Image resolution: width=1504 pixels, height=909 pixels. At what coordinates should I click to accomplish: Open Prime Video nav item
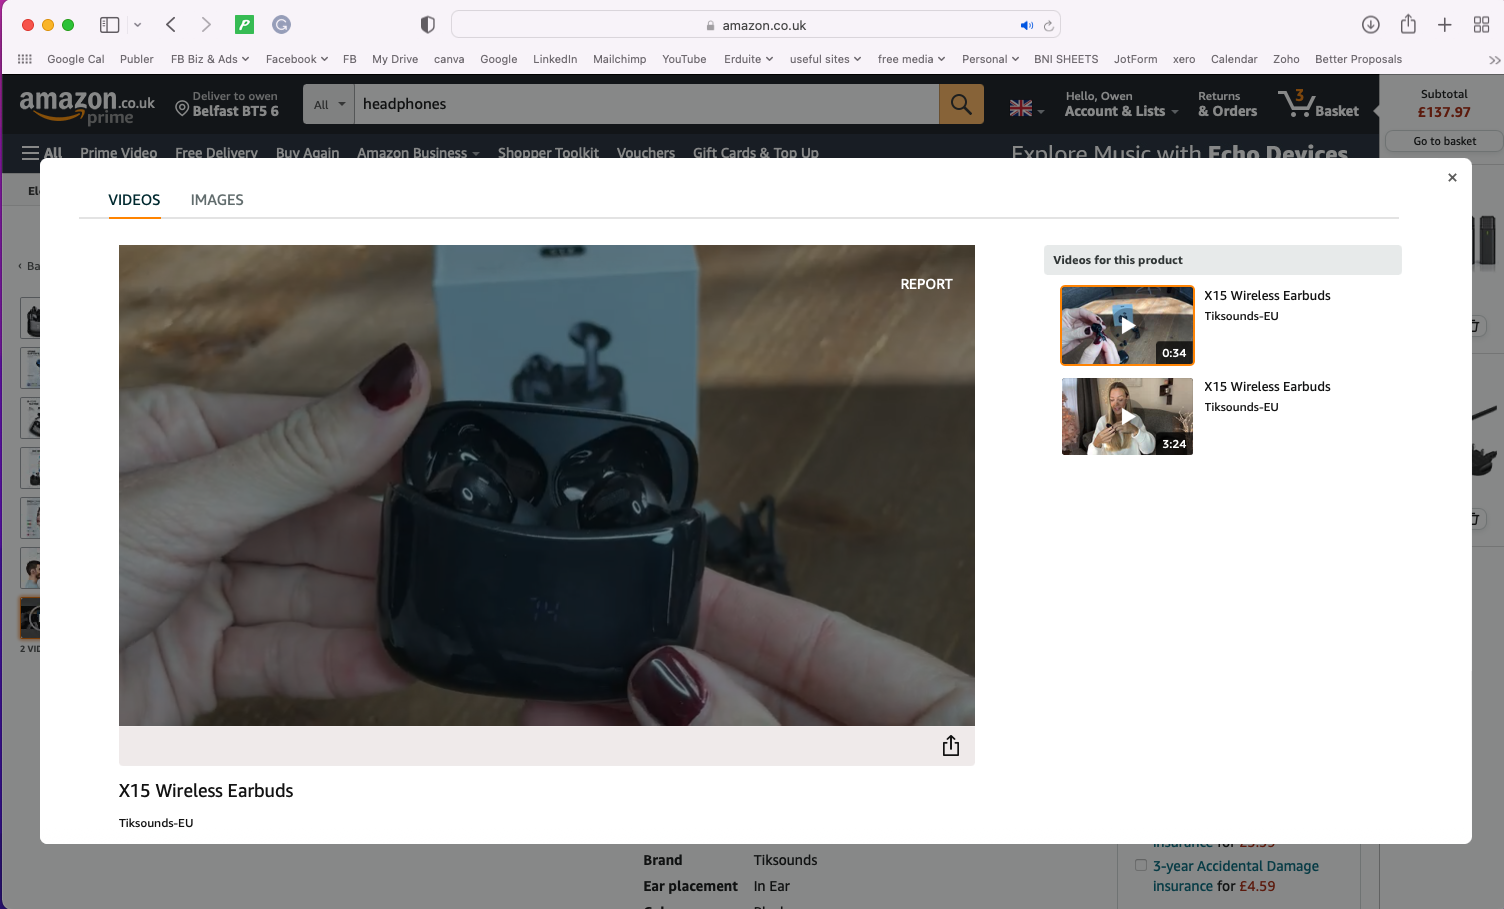[119, 153]
